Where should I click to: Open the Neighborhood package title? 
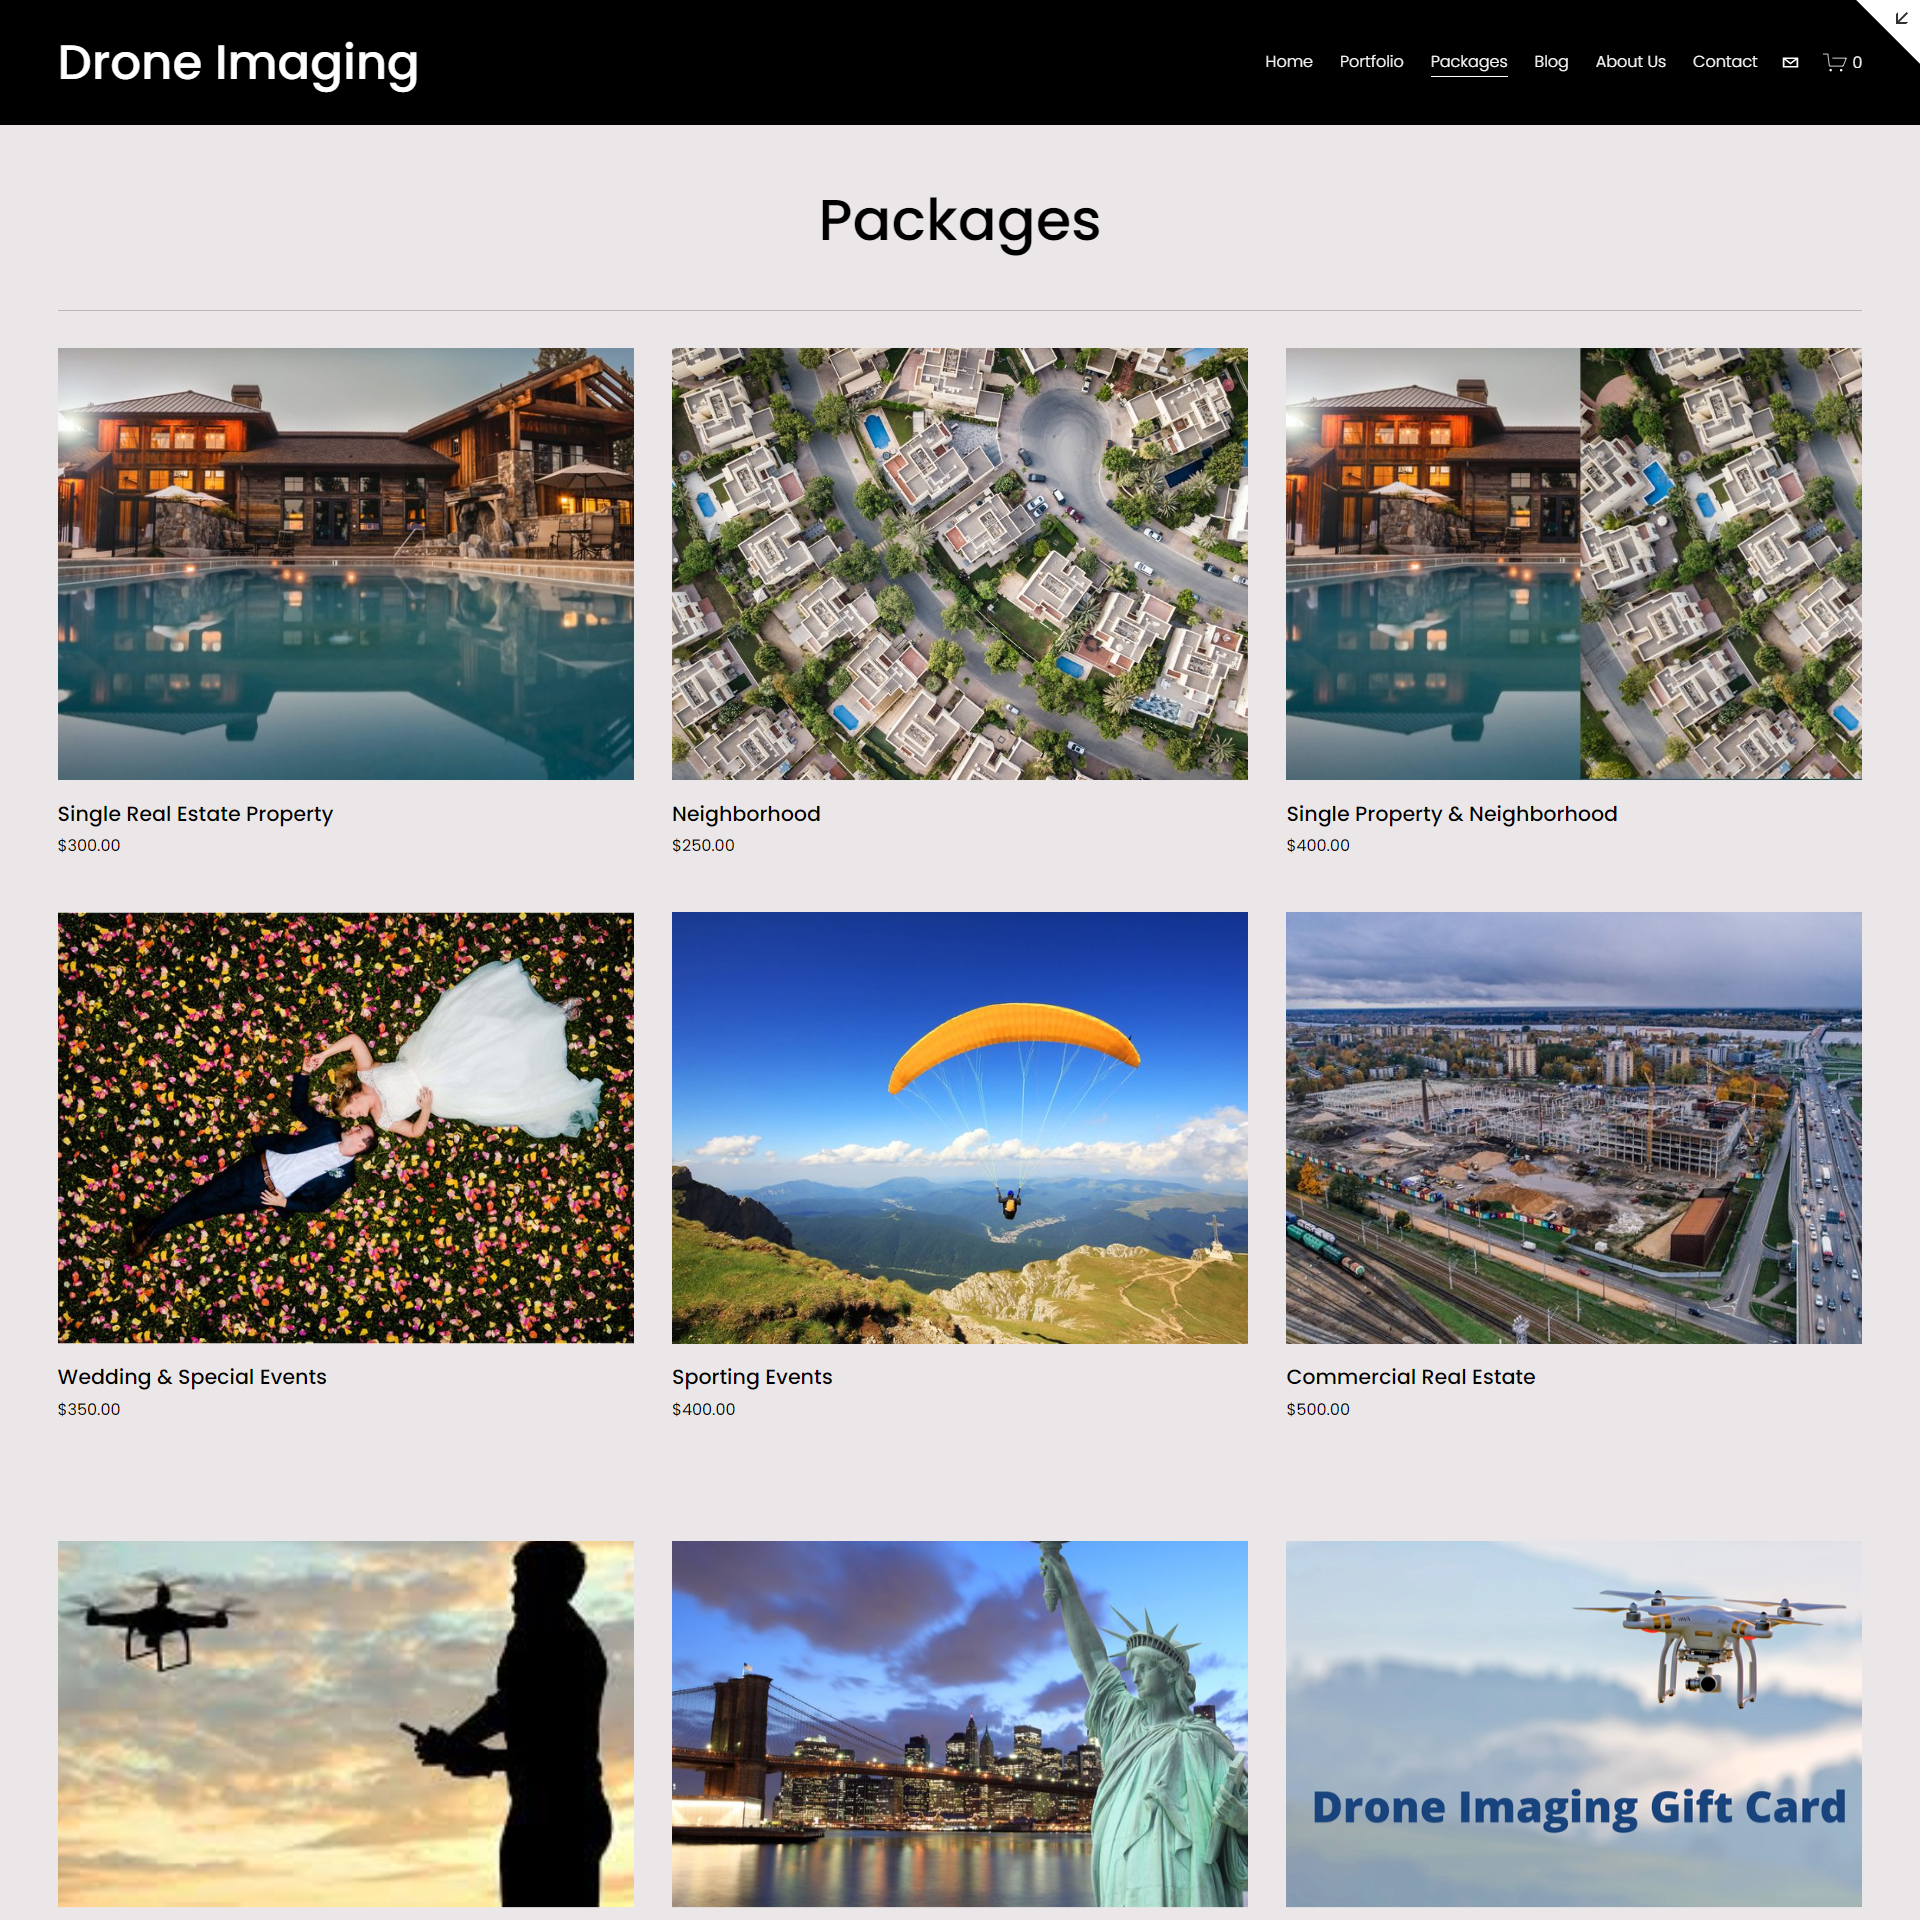pos(746,814)
